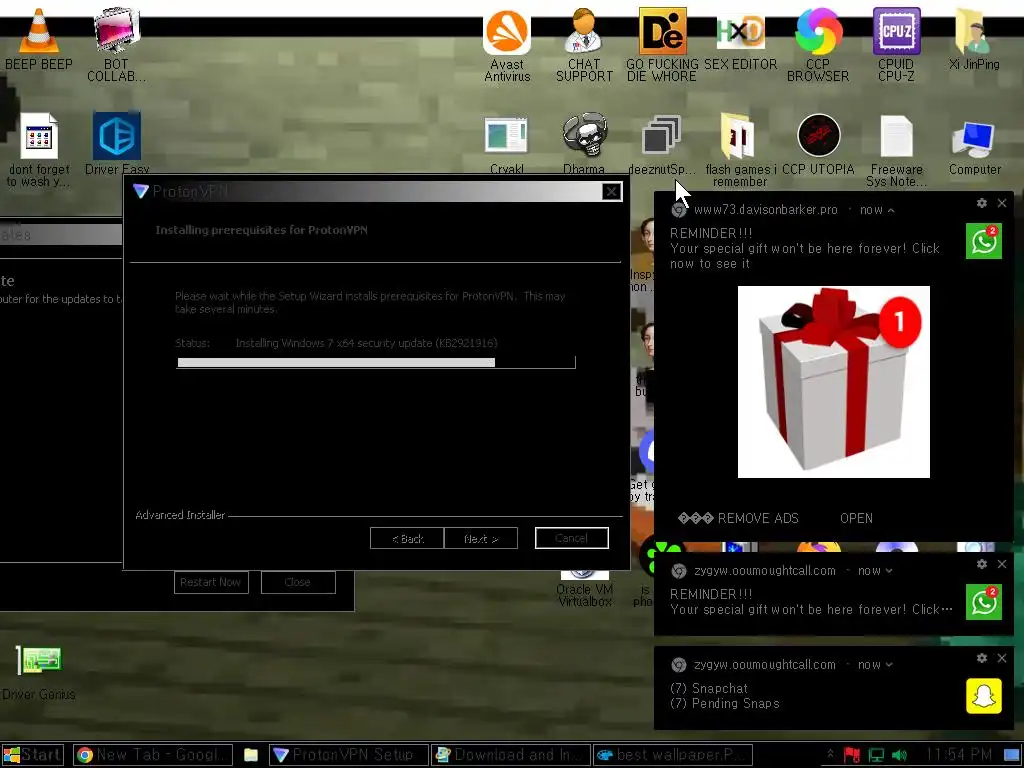Open the Freeware Sys Note file

896,136
